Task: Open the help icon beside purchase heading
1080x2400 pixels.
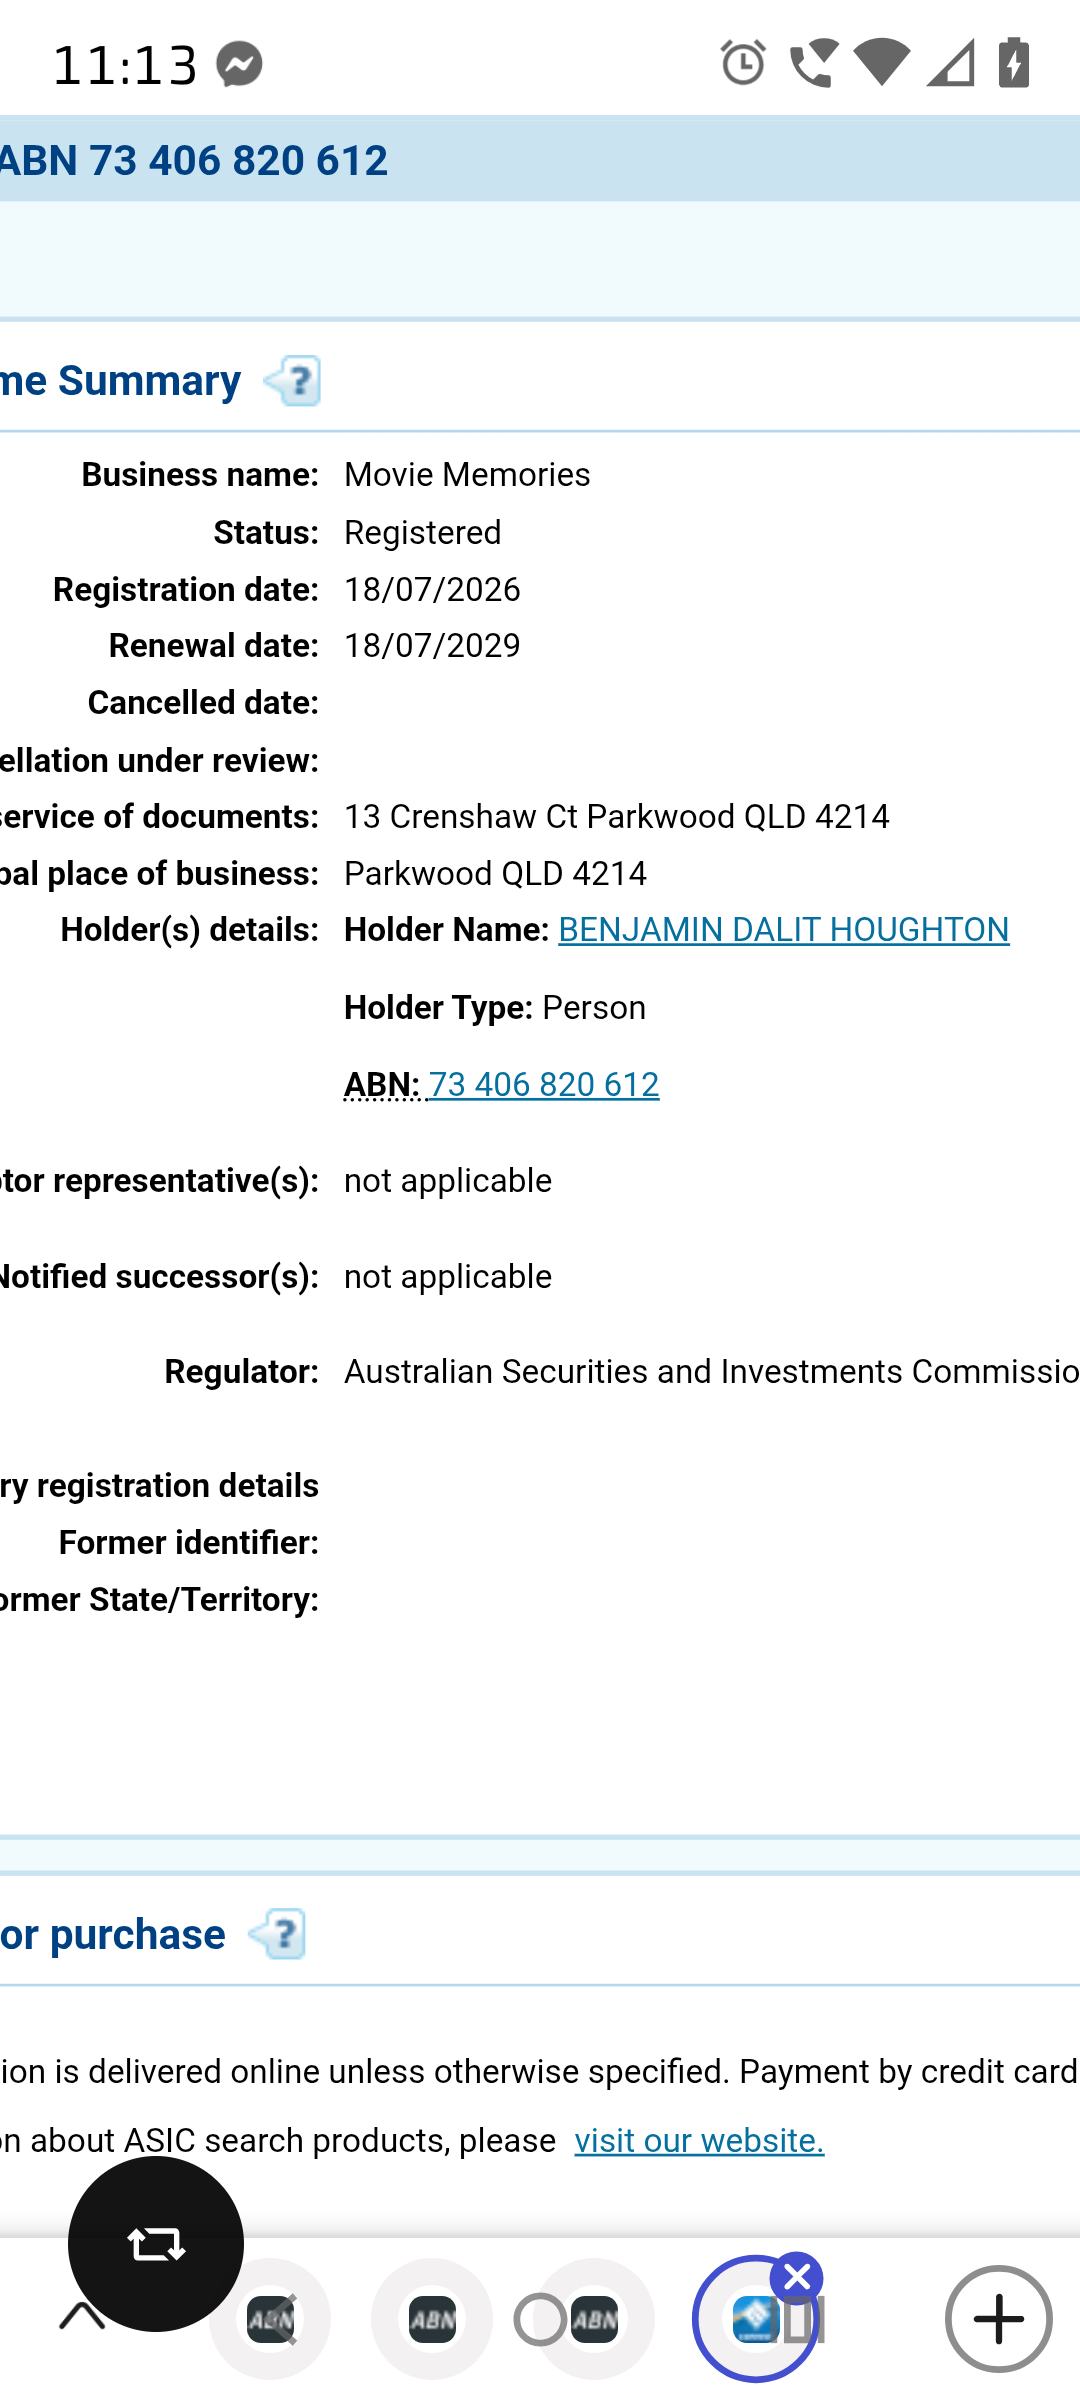Action: point(277,1934)
